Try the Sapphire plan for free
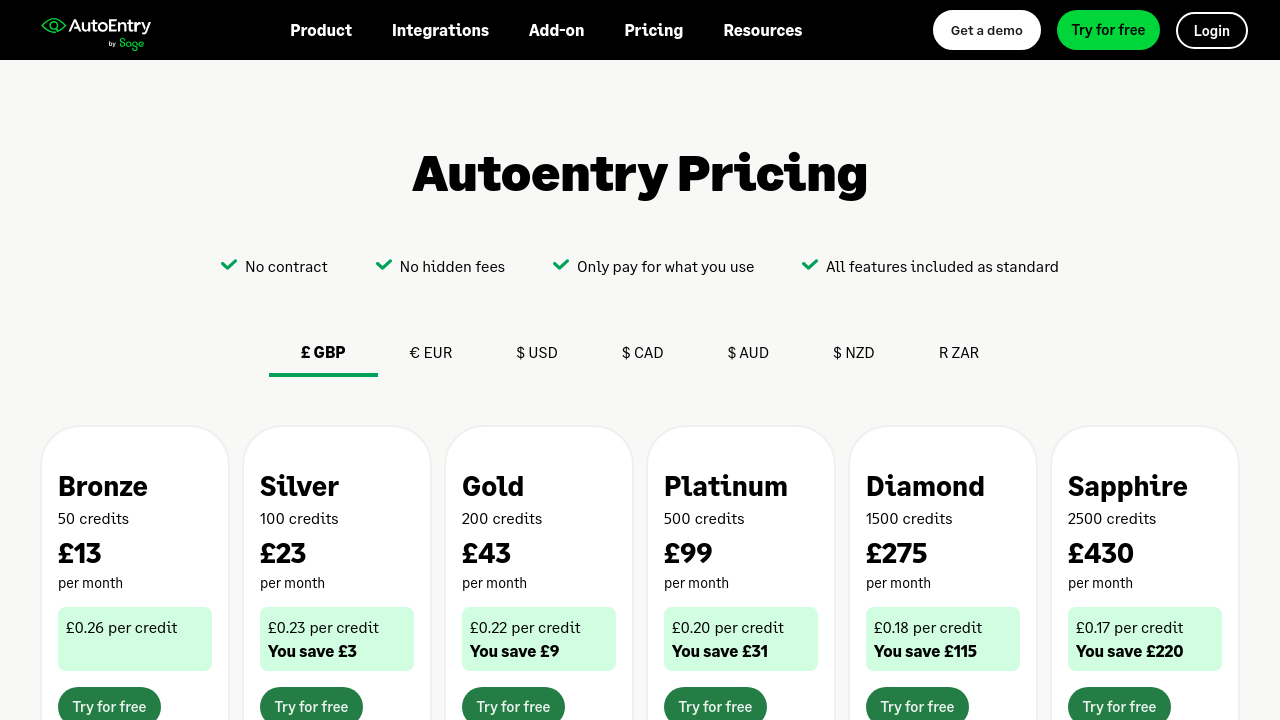Viewport: 1280px width, 720px height. coord(1119,705)
